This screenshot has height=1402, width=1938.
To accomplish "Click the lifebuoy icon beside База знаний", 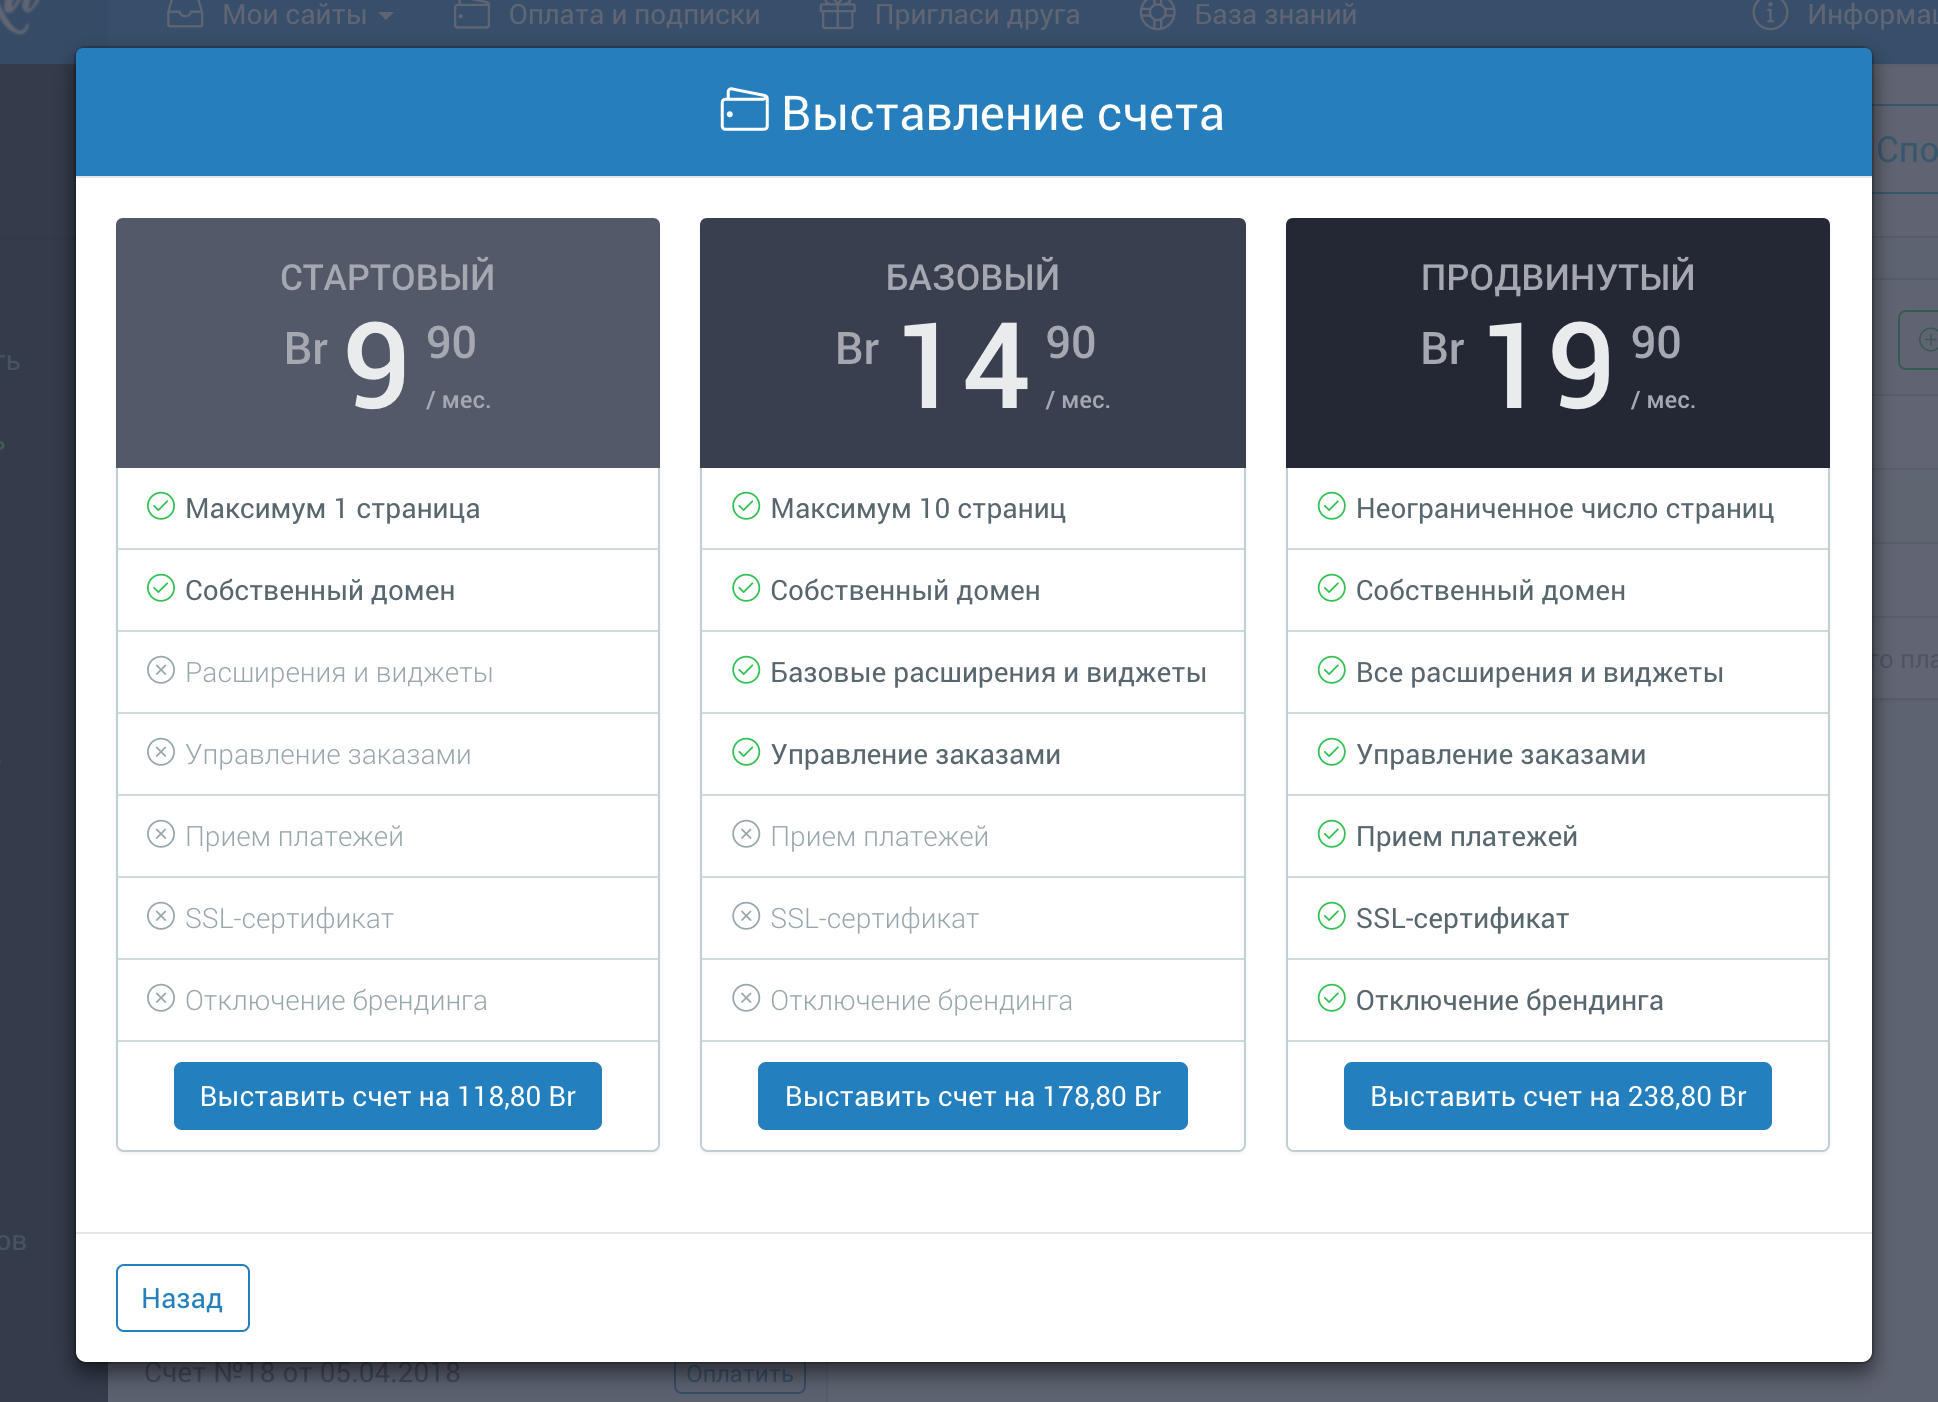I will (1157, 14).
